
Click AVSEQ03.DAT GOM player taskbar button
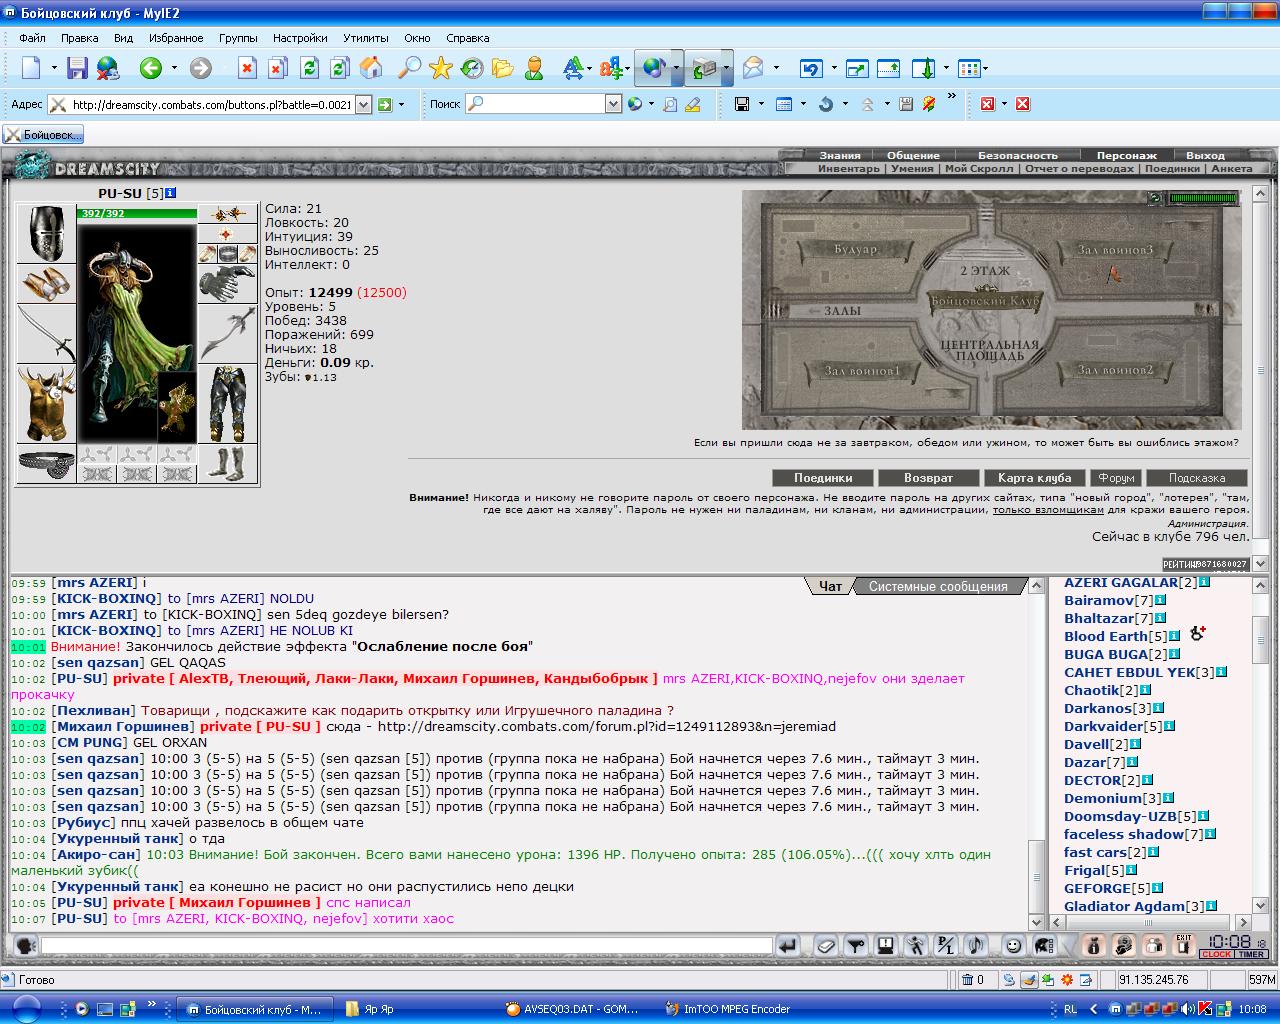pos(578,1009)
